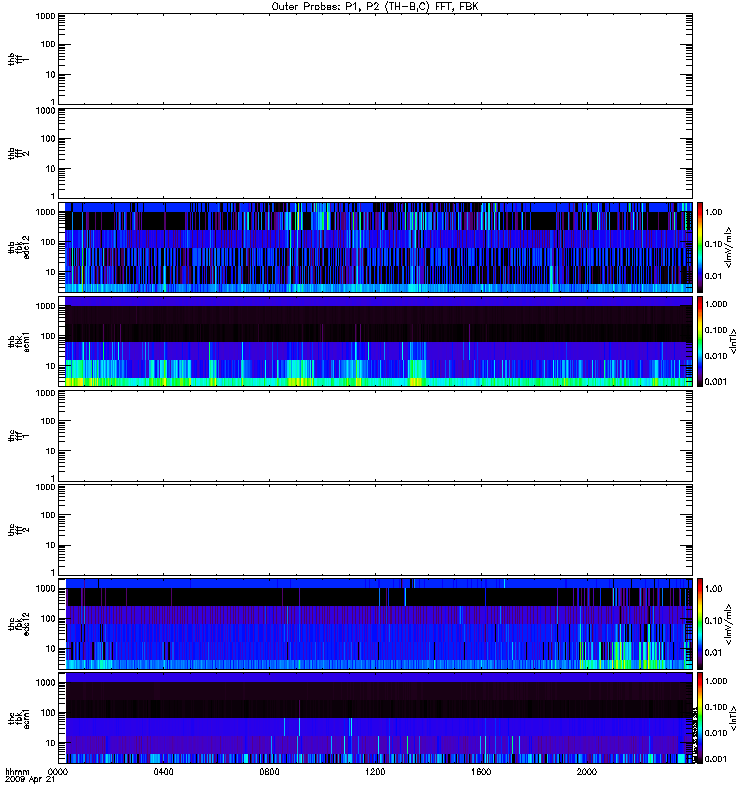Select the thb fbk scm1 spectrogram panel

tap(375, 341)
